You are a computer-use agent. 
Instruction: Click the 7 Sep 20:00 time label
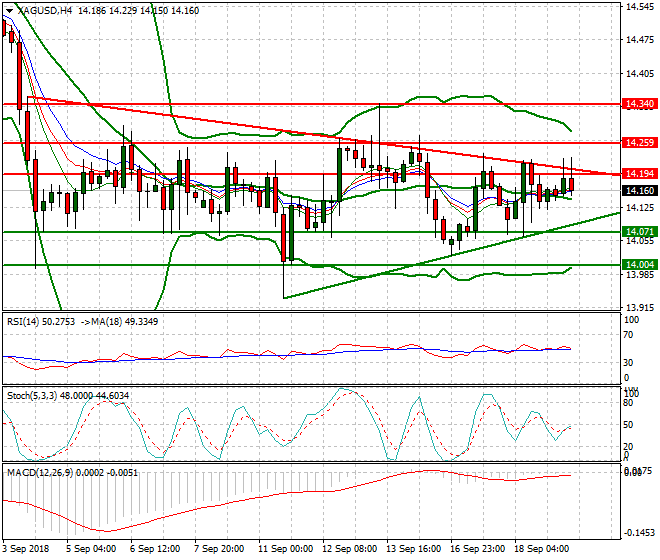[219, 549]
